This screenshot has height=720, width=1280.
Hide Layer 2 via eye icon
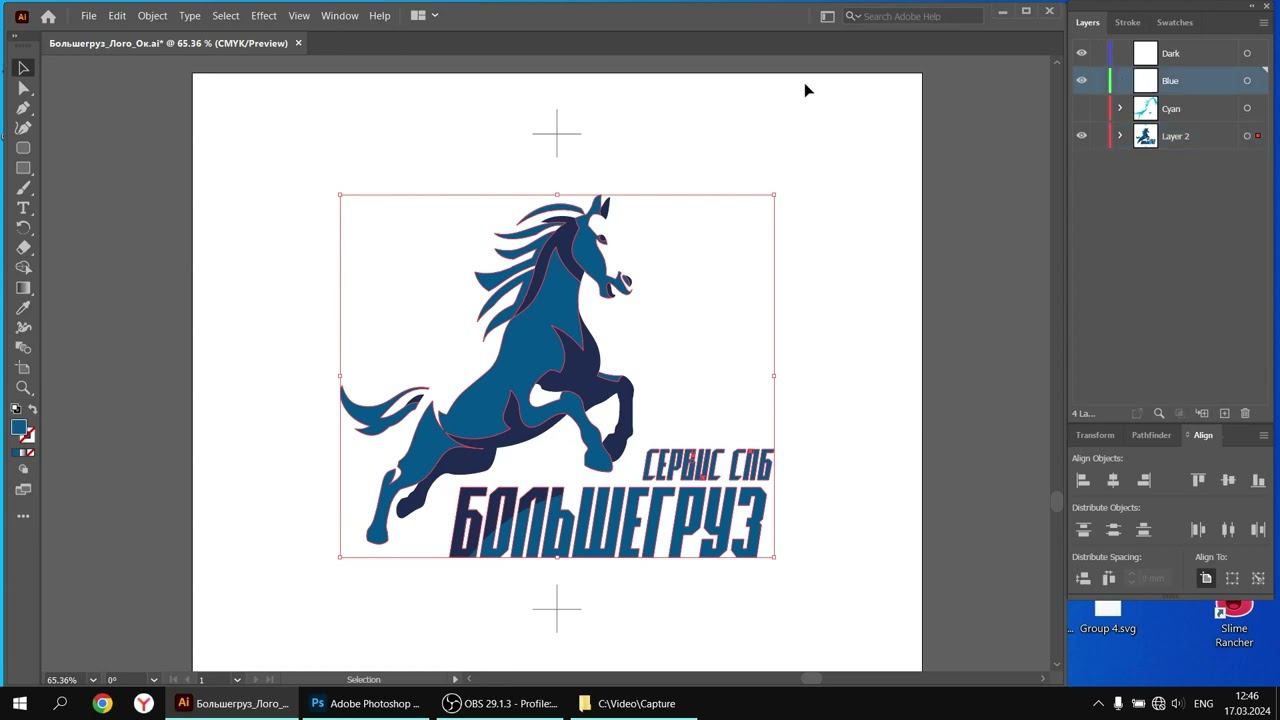1081,135
